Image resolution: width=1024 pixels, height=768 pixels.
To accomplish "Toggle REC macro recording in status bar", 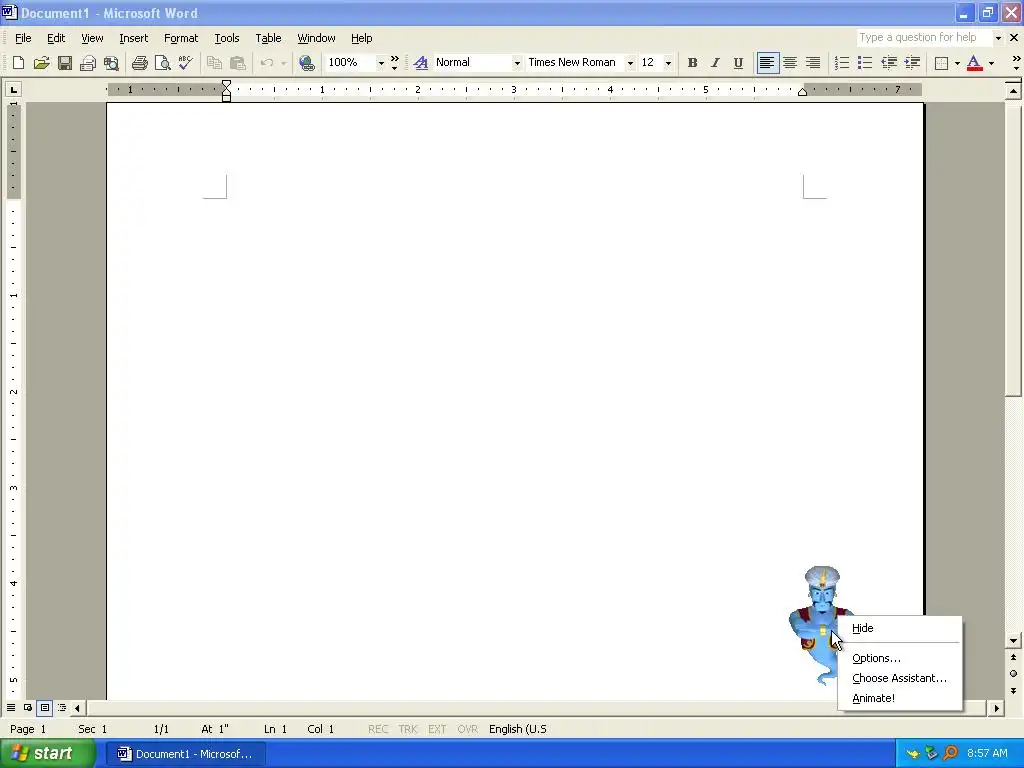I will click(x=378, y=729).
